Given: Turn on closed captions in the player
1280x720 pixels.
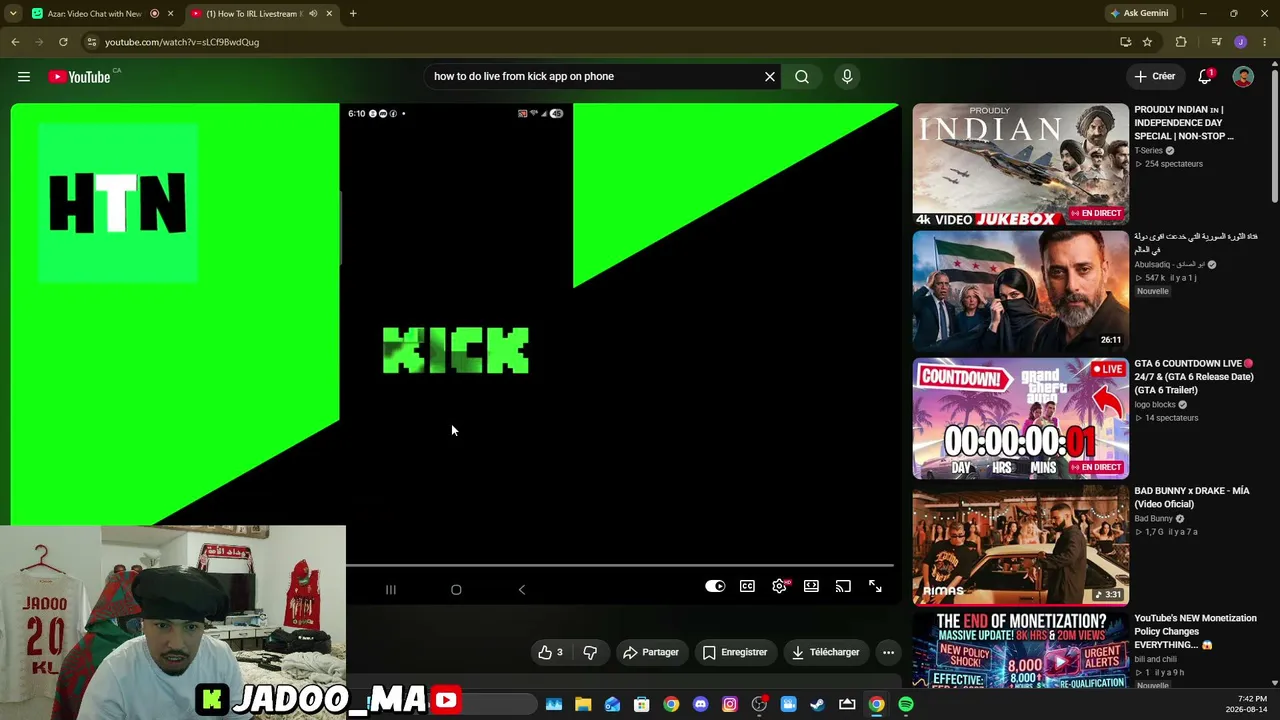Looking at the screenshot, I should pos(747,587).
